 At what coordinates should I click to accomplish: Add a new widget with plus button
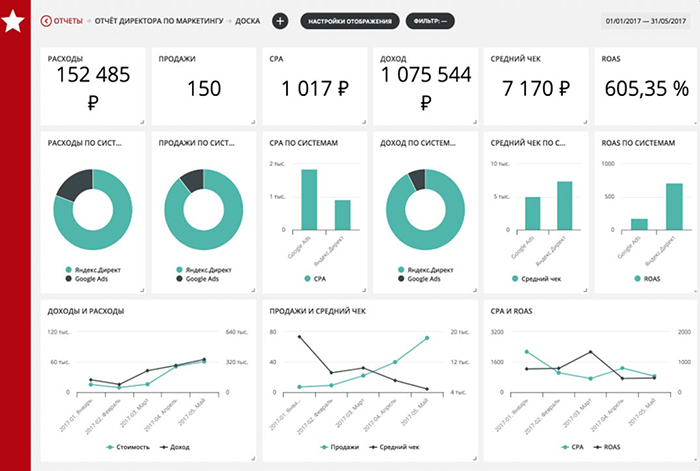pos(279,20)
